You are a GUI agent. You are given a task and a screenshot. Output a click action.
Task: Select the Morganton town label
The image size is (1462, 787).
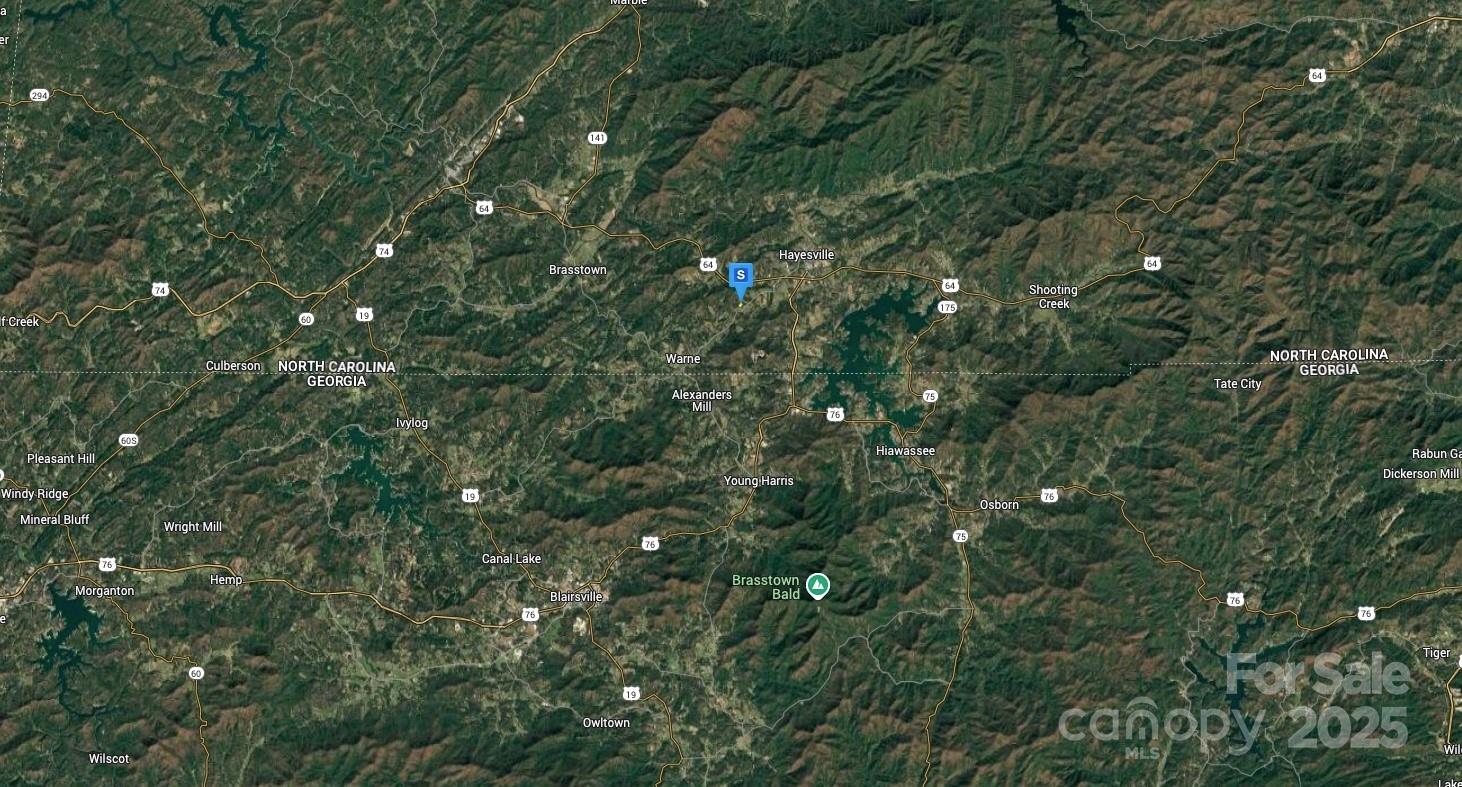[105, 591]
